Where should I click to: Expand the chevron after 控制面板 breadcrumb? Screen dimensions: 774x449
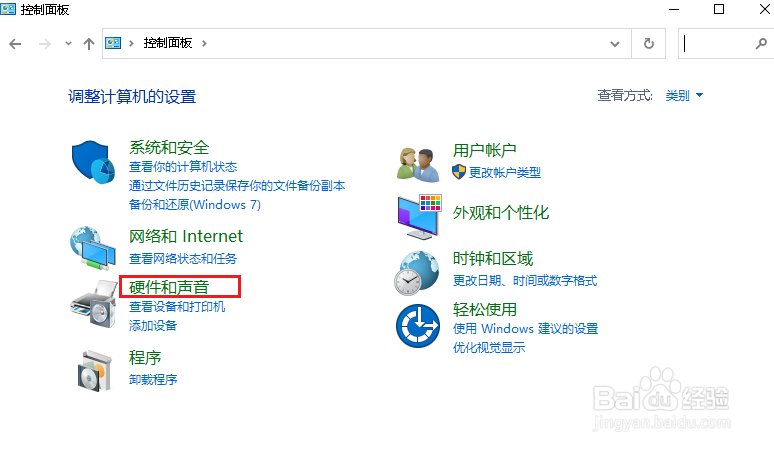coord(204,44)
